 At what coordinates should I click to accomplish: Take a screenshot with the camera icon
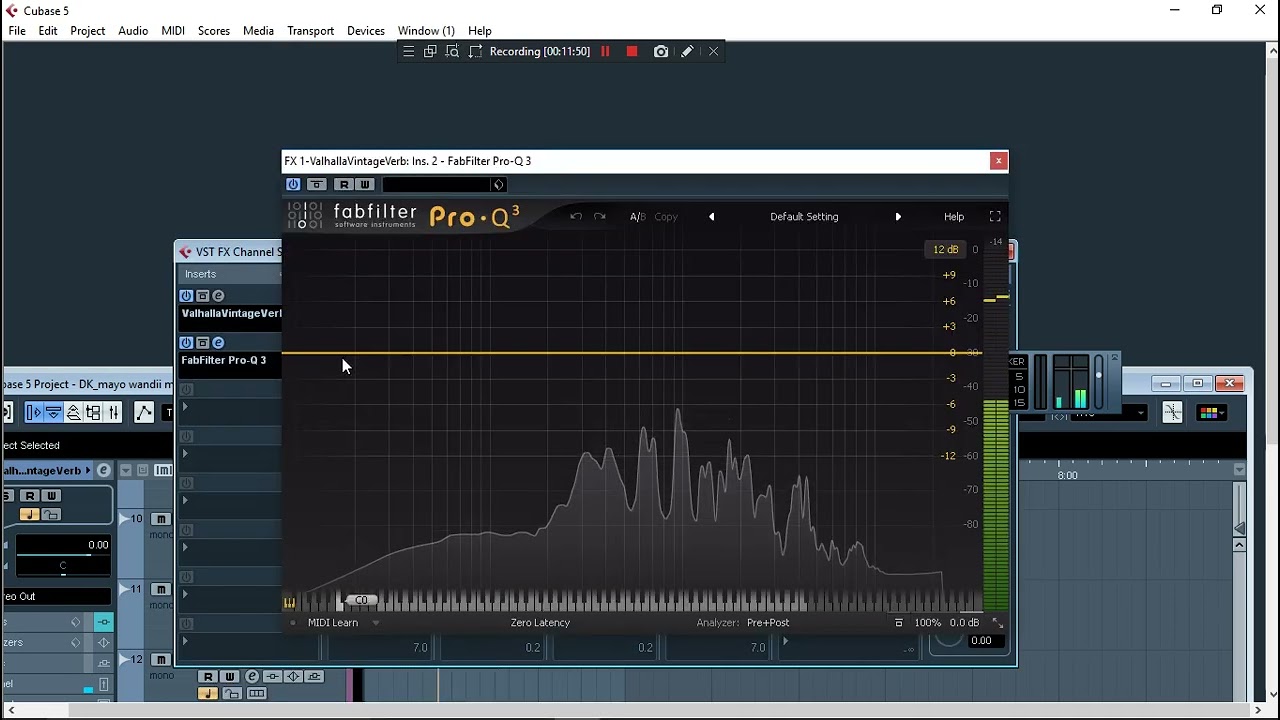(661, 51)
